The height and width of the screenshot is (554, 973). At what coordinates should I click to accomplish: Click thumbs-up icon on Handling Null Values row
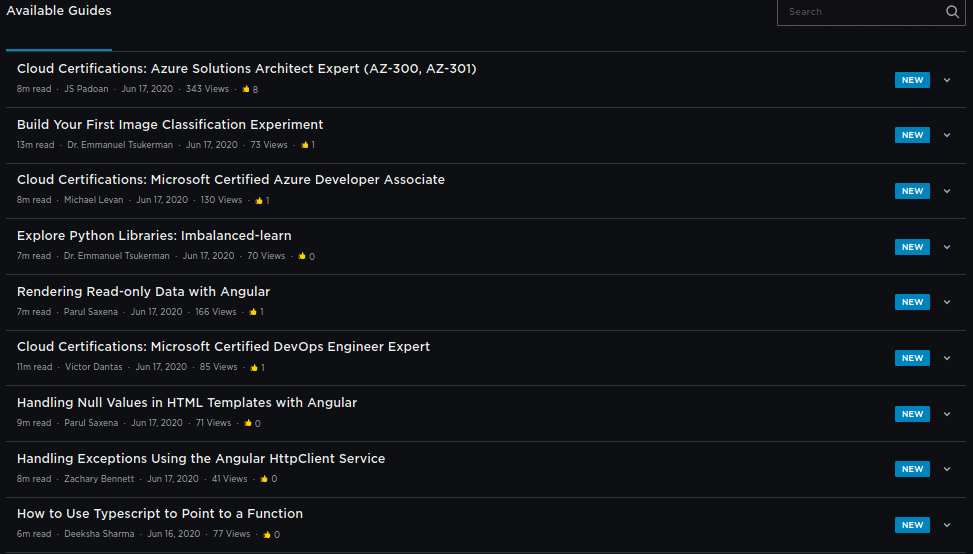coord(248,422)
